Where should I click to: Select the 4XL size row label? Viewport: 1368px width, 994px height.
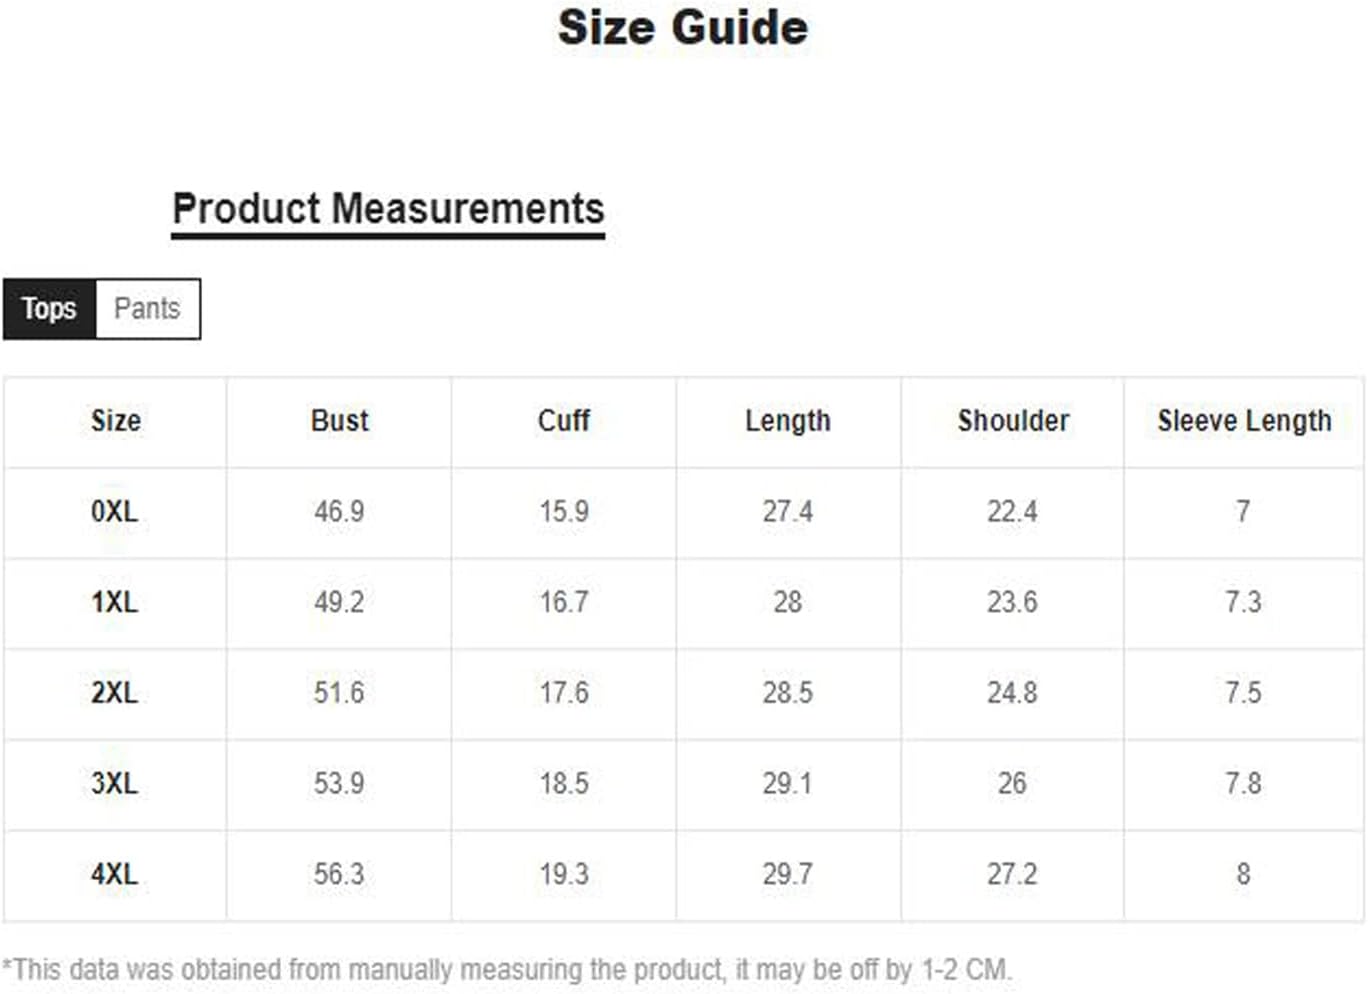(x=115, y=875)
